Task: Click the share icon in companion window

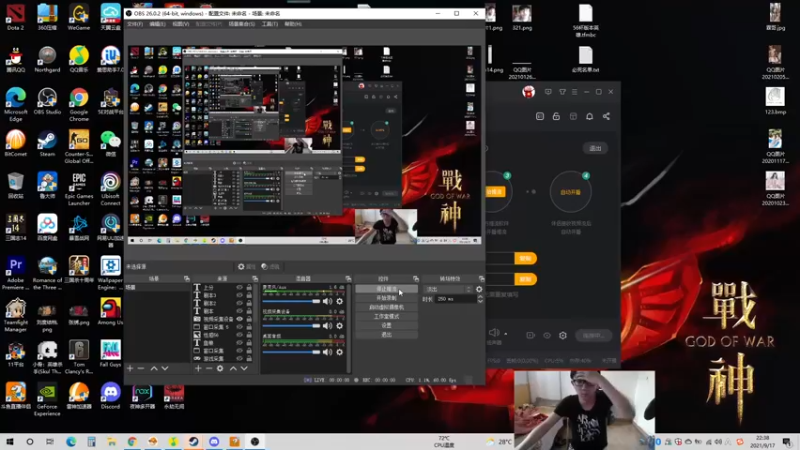Action: click(x=606, y=116)
